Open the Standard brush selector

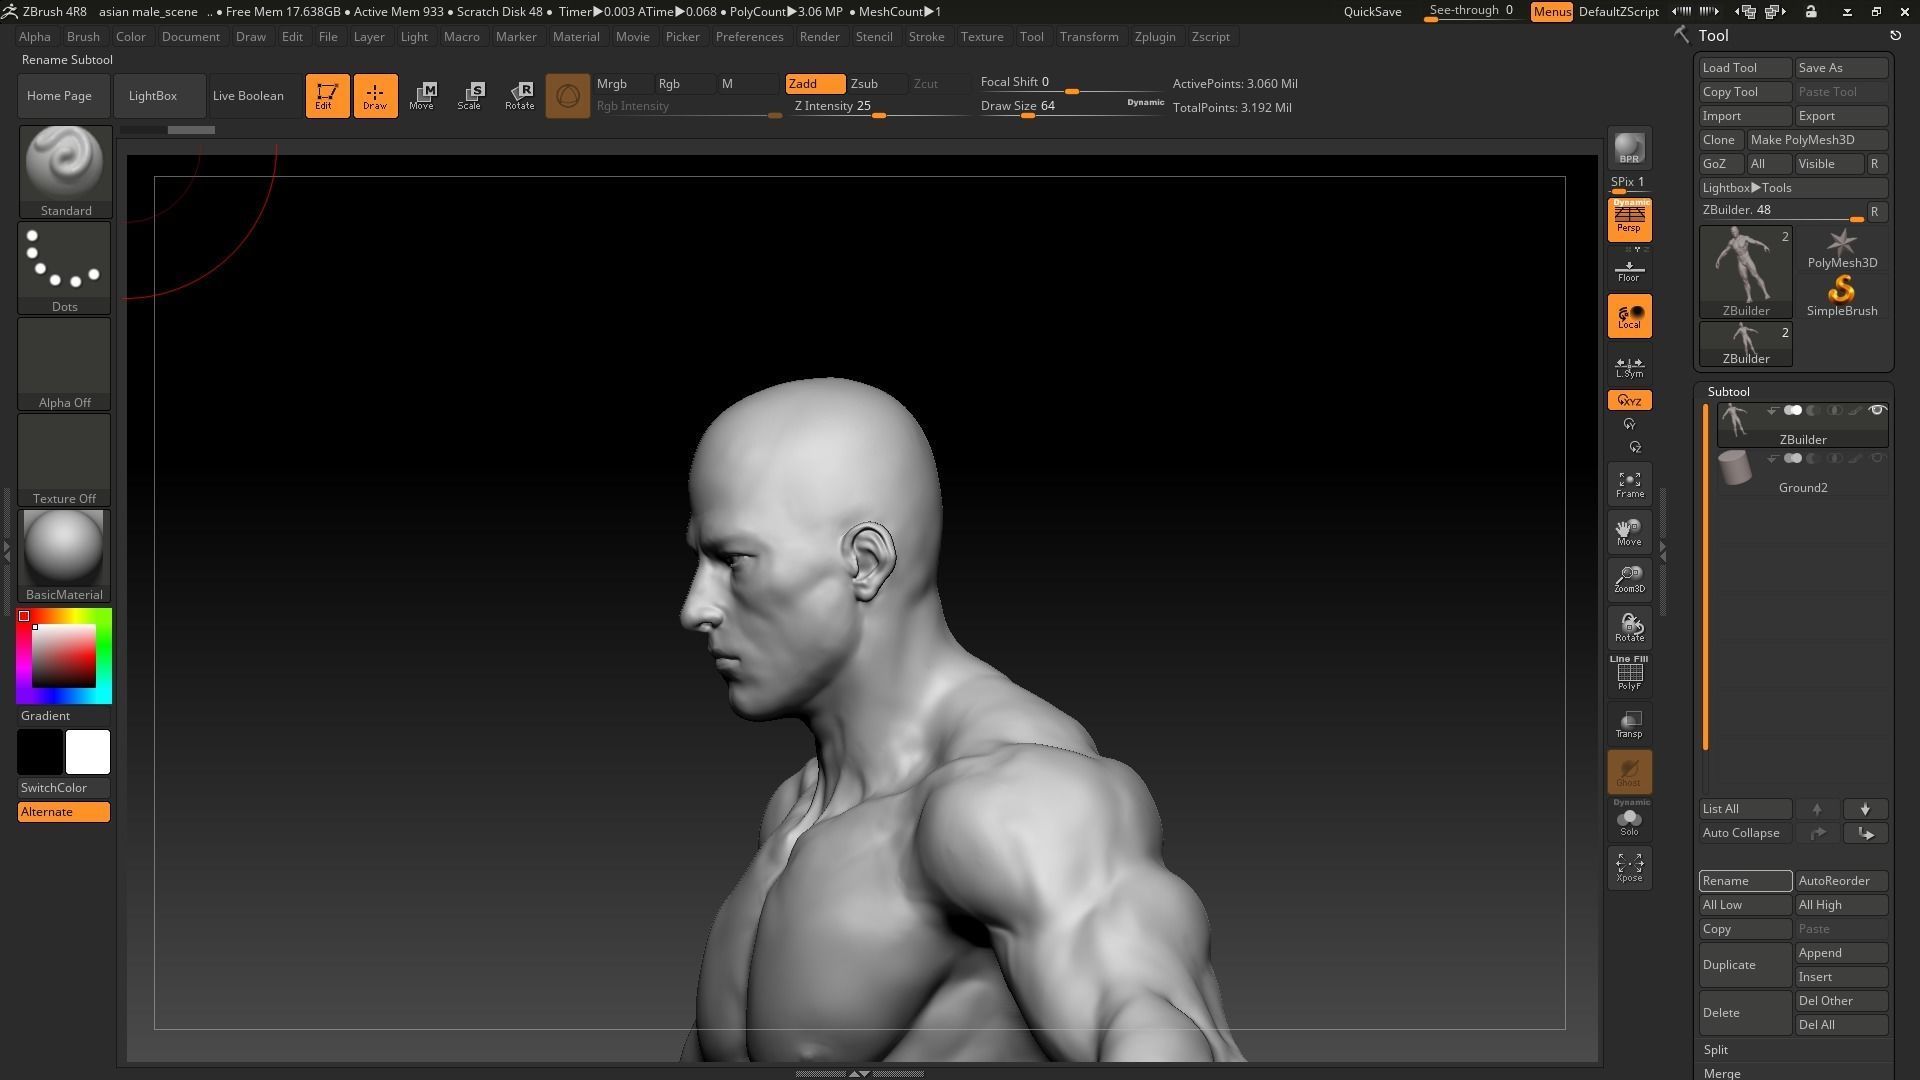tap(65, 171)
